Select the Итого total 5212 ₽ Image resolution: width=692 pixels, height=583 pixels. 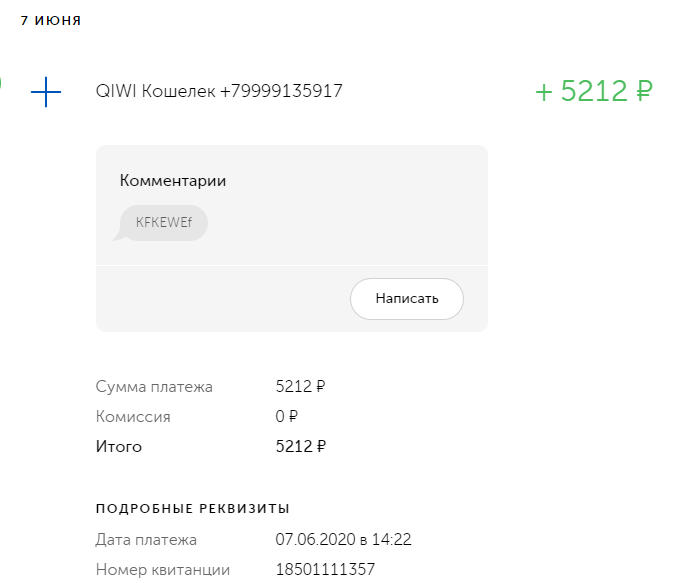click(301, 447)
